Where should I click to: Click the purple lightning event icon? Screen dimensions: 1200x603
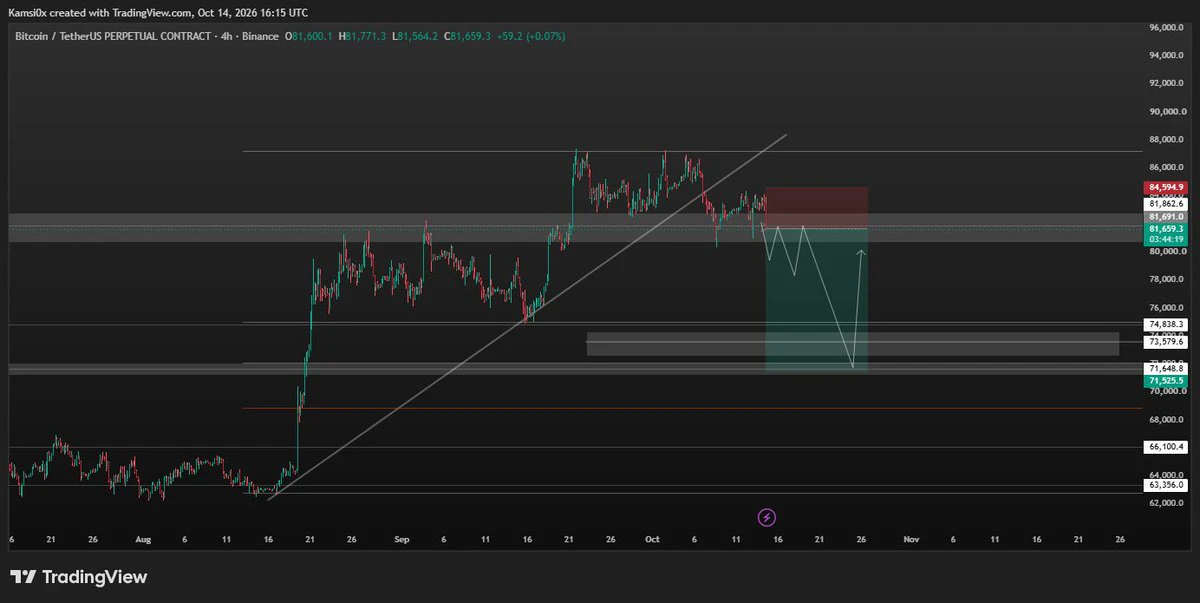coord(767,517)
